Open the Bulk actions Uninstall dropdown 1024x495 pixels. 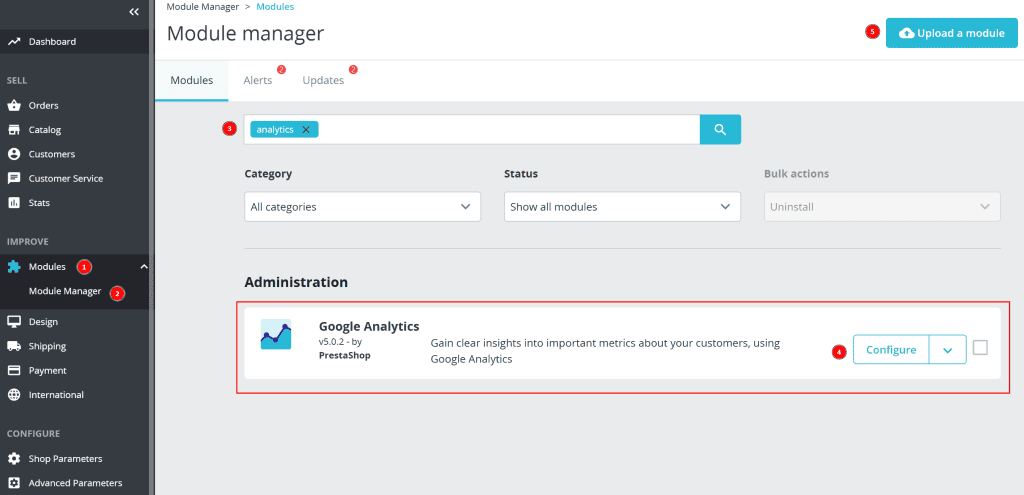click(x=882, y=206)
